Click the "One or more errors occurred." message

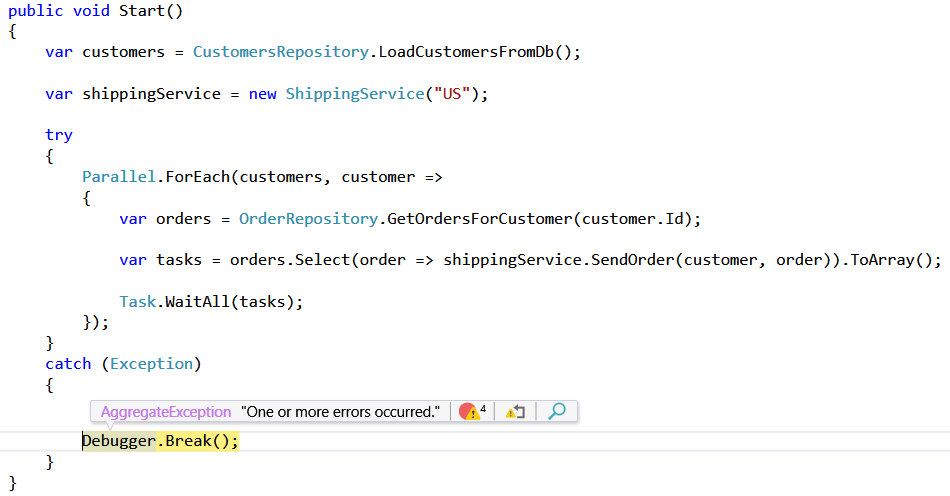(340, 412)
